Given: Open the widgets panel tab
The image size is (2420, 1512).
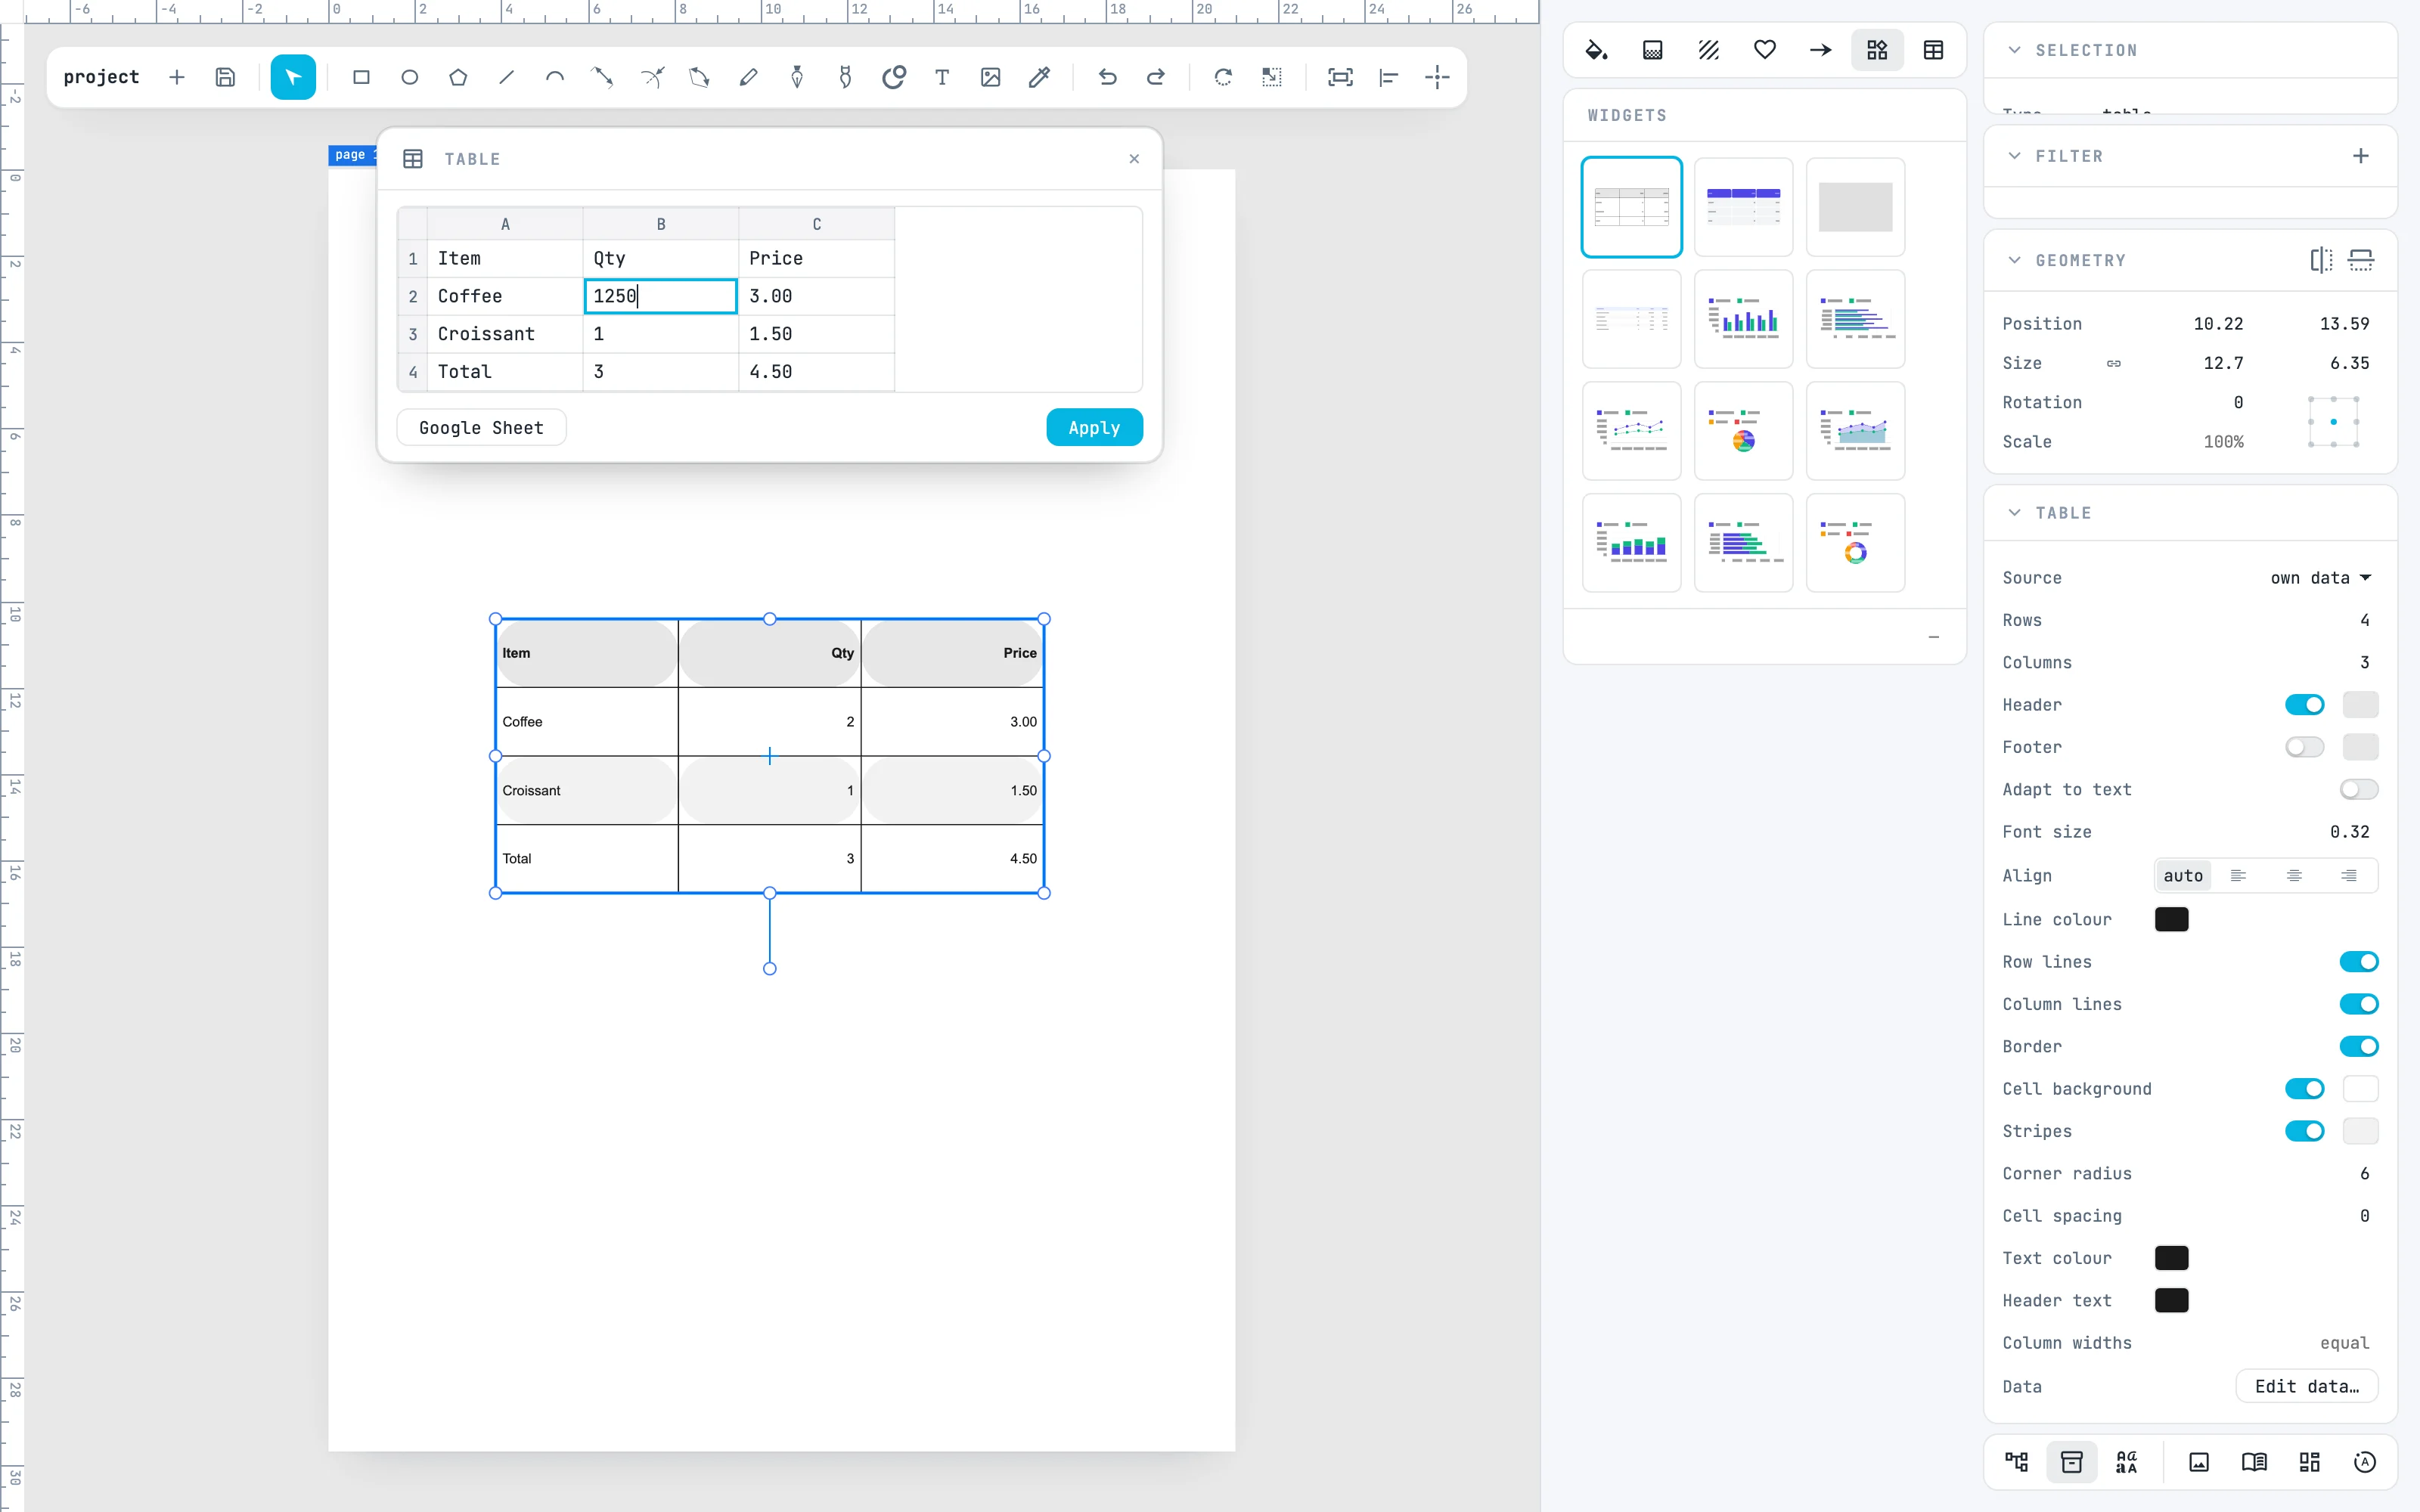Looking at the screenshot, I should pyautogui.click(x=1877, y=50).
